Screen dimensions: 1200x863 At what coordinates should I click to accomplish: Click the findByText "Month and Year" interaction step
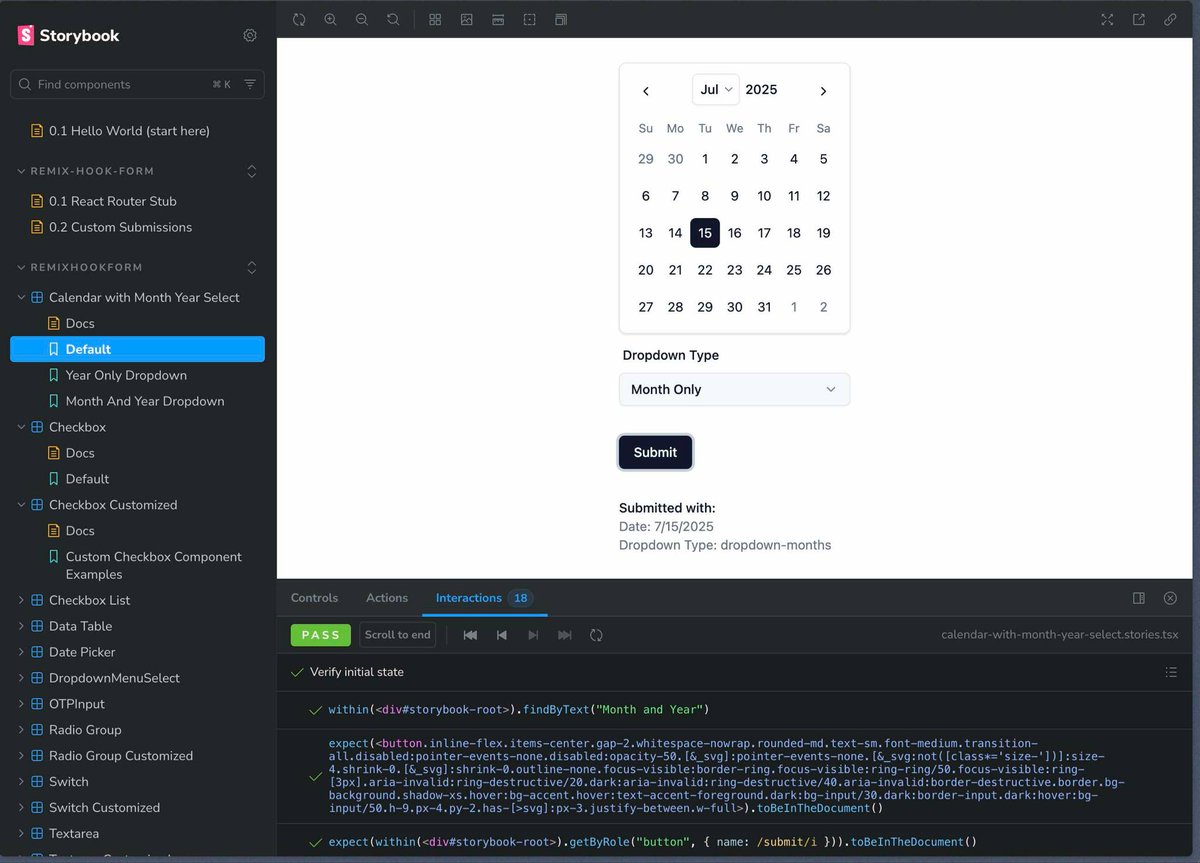coord(519,710)
